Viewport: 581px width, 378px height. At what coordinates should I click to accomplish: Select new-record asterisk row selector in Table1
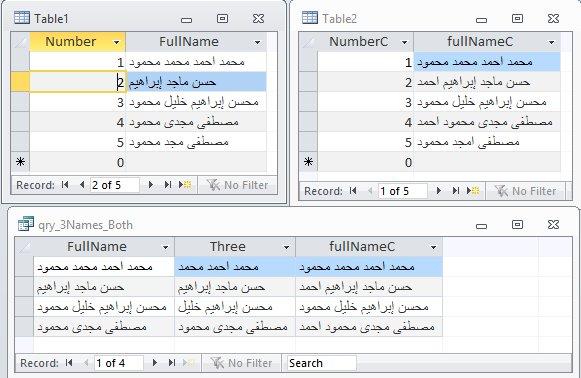point(20,162)
